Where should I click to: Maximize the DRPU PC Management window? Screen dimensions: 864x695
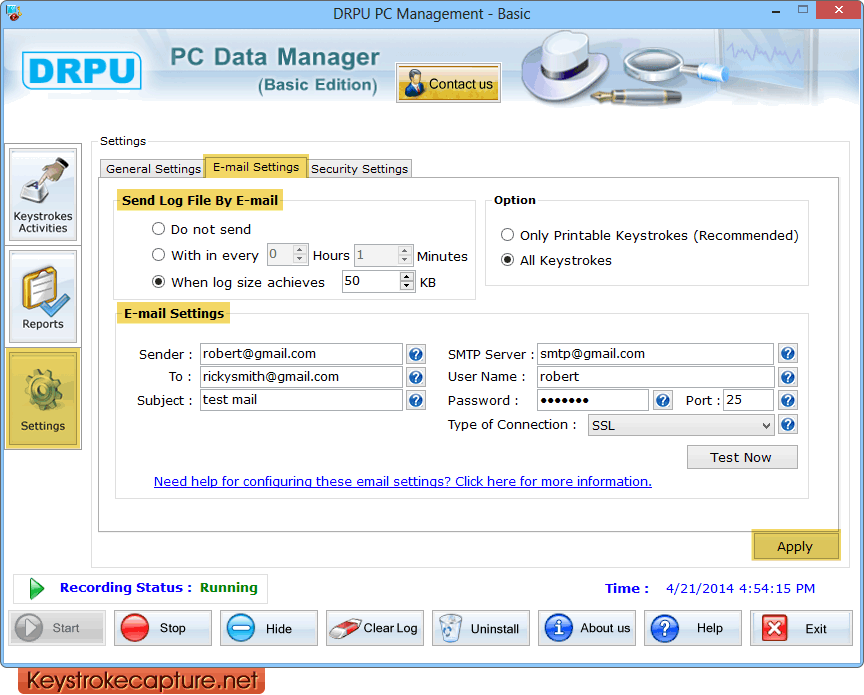[x=803, y=10]
